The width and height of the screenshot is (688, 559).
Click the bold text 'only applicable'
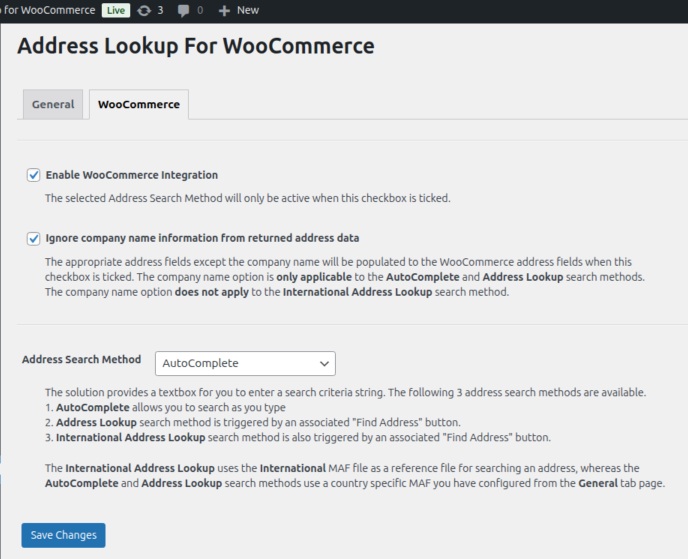314,277
